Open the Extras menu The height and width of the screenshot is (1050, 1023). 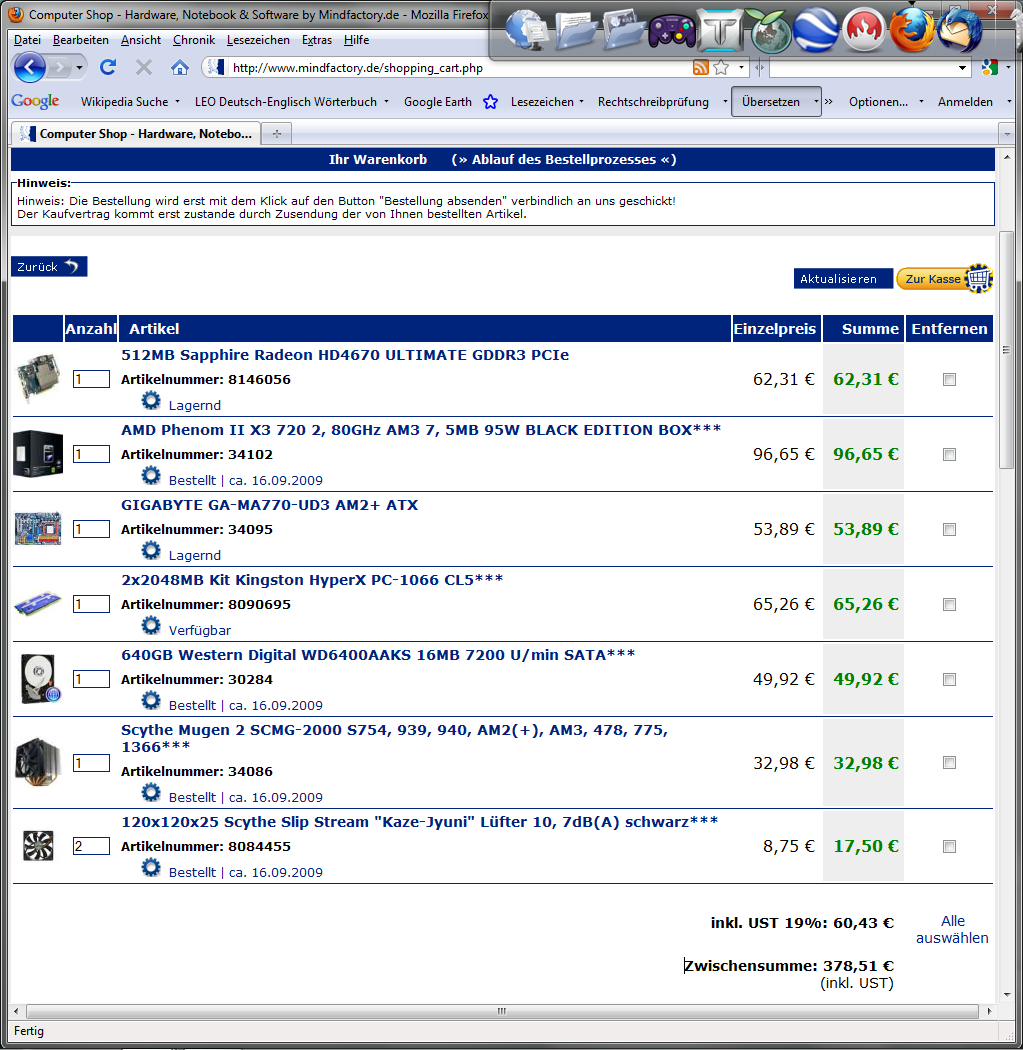tap(317, 40)
